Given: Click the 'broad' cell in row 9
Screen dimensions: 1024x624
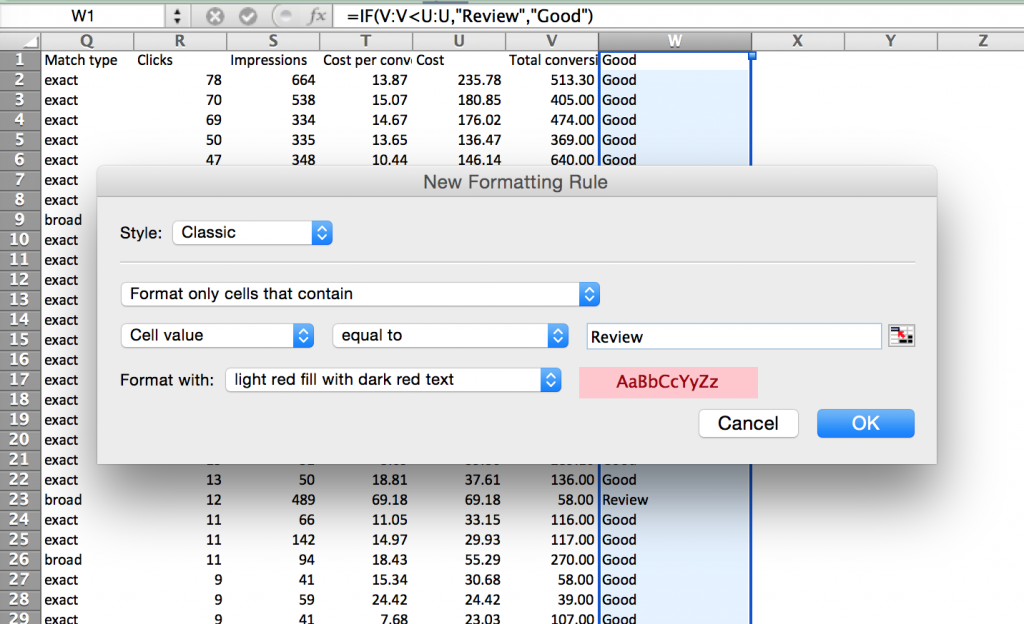Looking at the screenshot, I should click(63, 220).
